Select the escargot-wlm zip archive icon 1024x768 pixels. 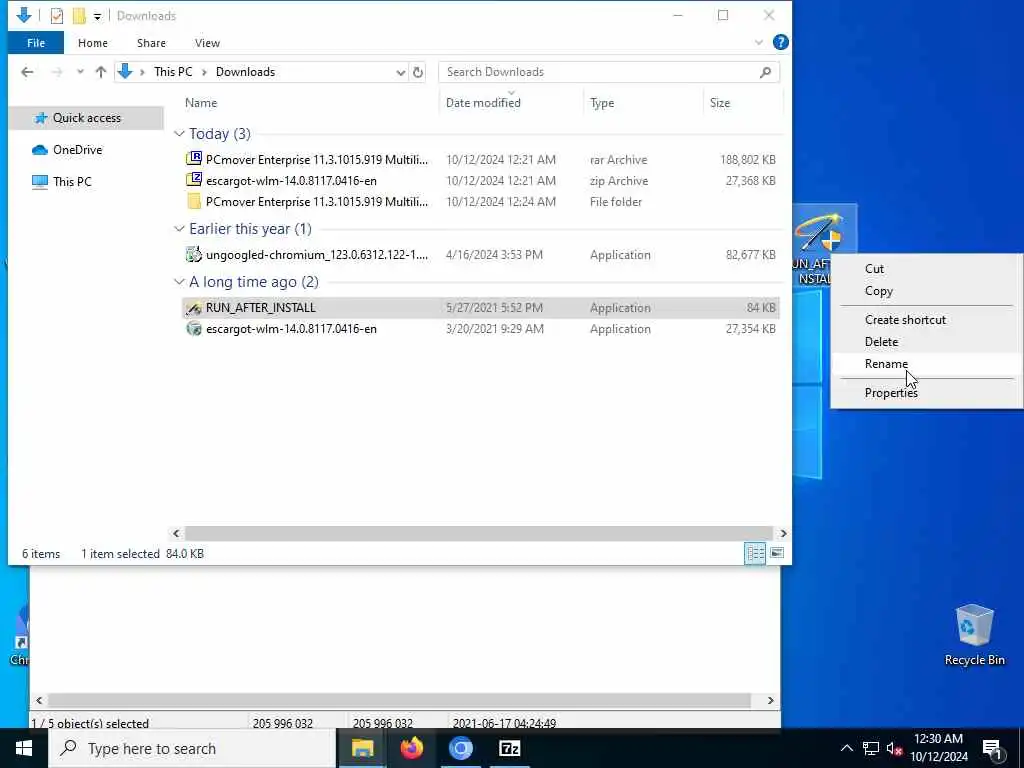(x=194, y=180)
